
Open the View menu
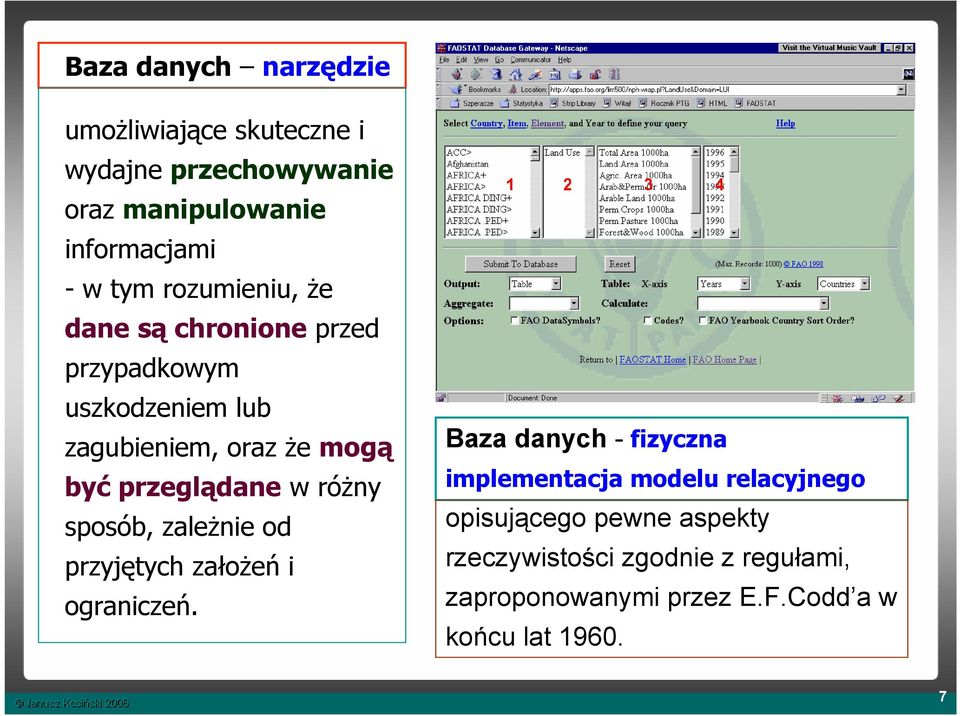[481, 60]
